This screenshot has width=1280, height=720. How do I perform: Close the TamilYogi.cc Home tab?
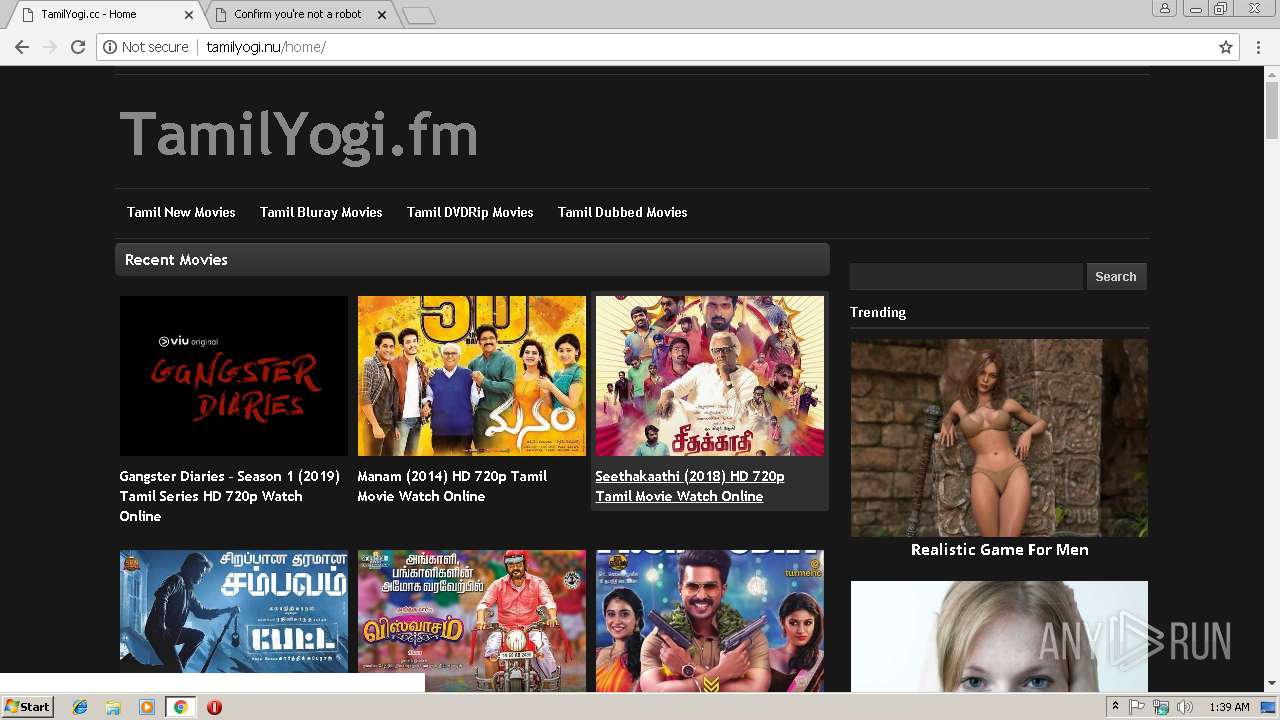coord(189,14)
